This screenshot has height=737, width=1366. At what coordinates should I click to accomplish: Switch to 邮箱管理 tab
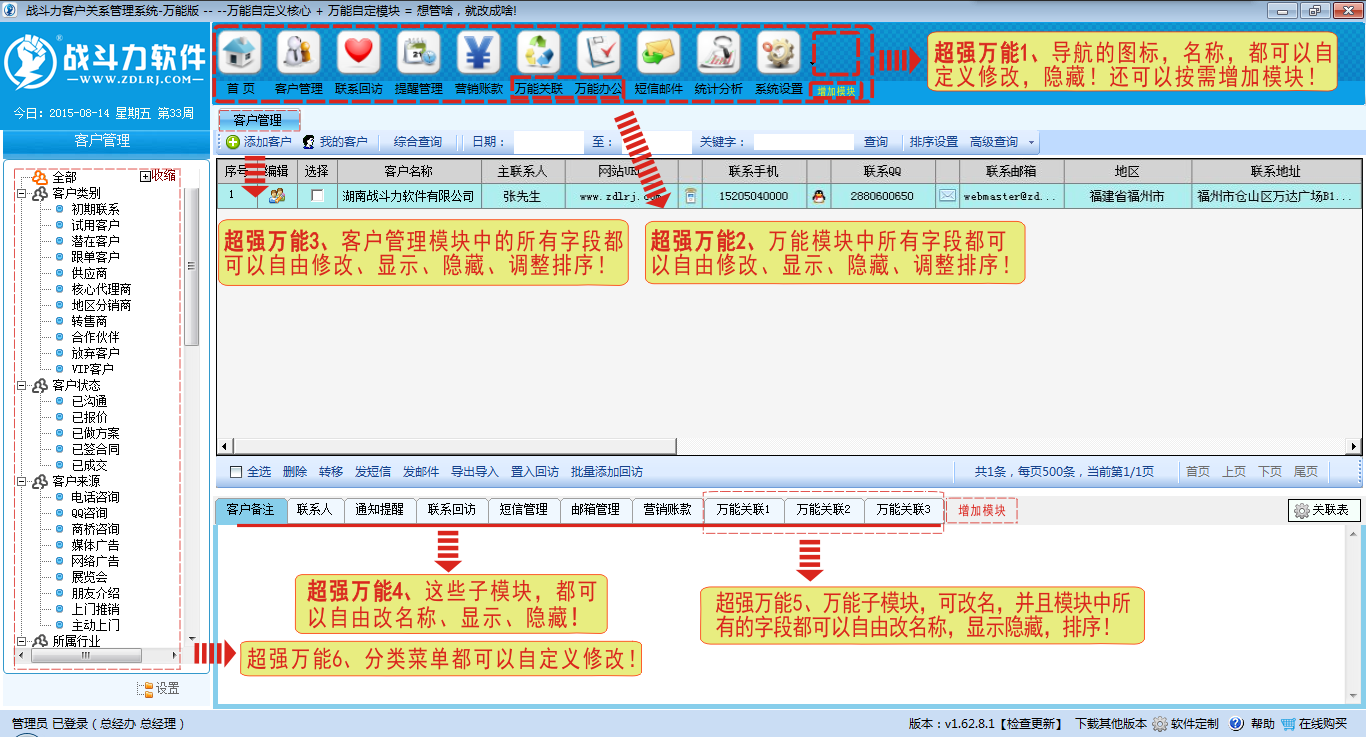(596, 510)
